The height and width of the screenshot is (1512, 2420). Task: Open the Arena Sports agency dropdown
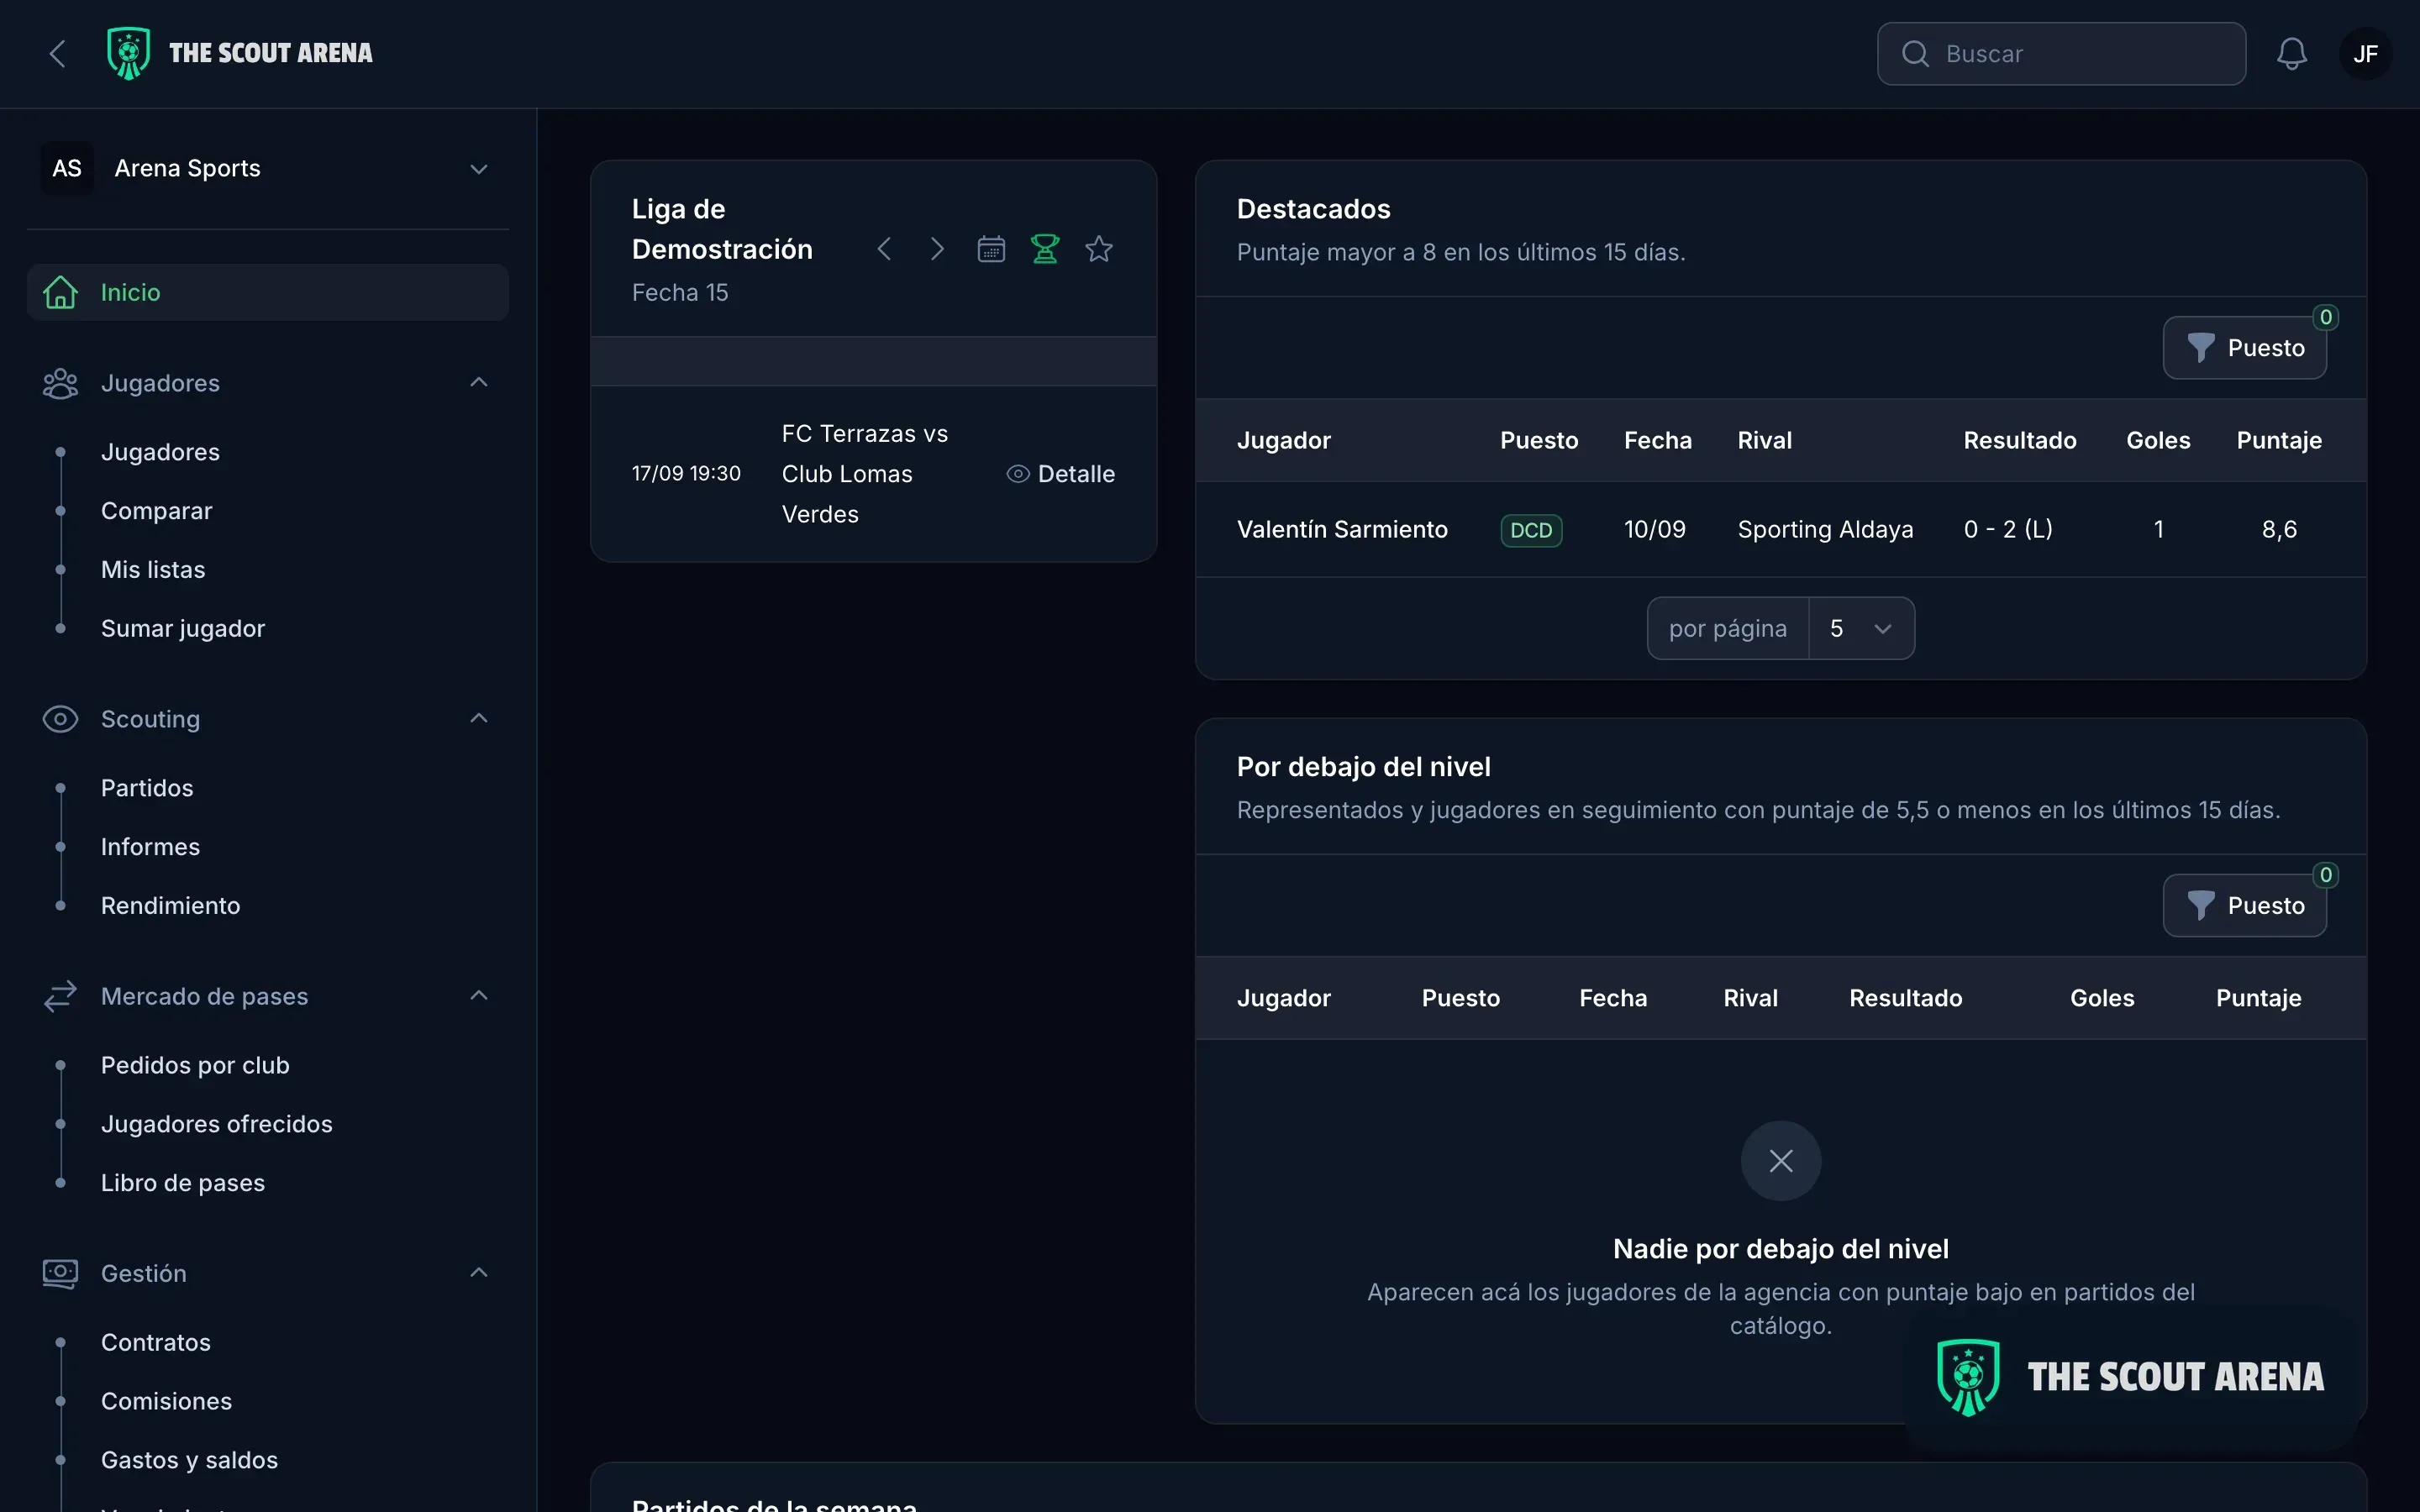(x=268, y=168)
